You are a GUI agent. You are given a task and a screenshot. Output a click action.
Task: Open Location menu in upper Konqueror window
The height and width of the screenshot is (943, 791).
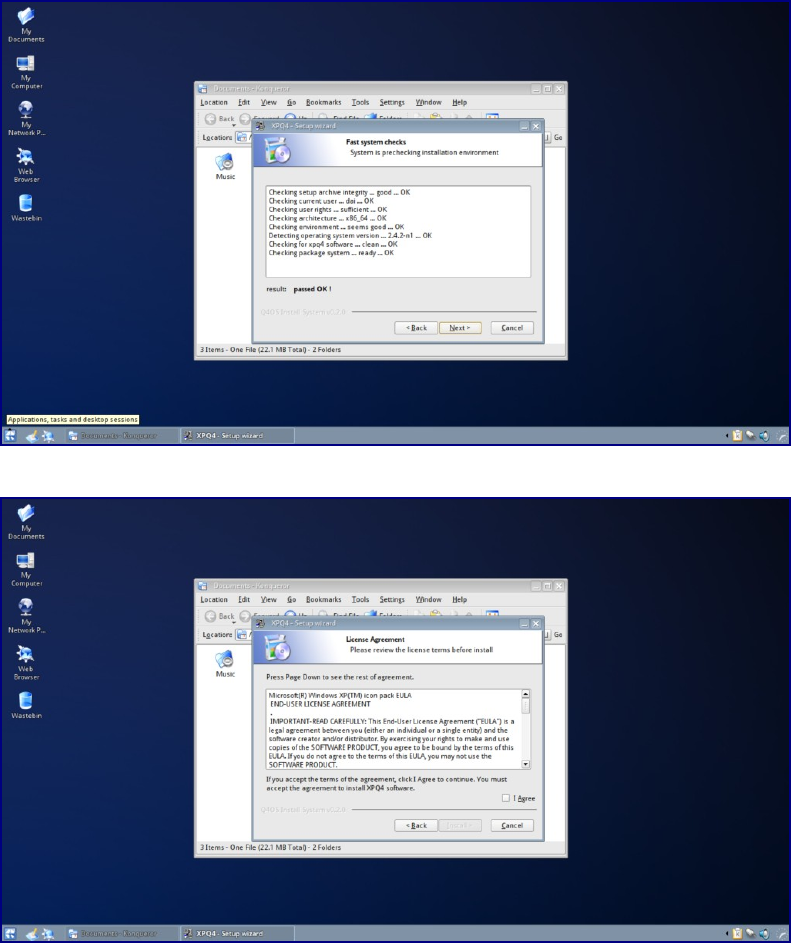[x=214, y=102]
